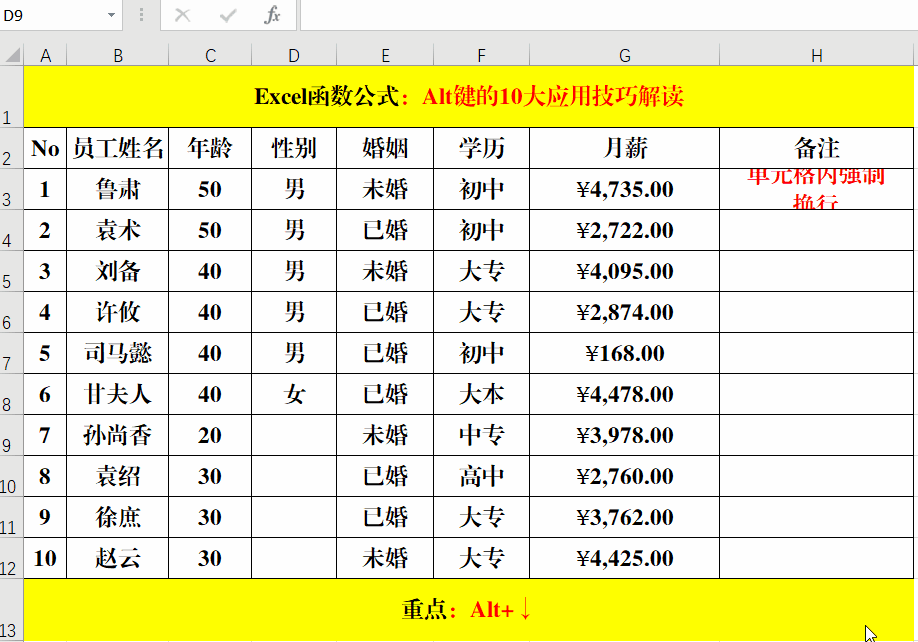
Task: Select the cell with name '赵云'
Action: tap(118, 558)
